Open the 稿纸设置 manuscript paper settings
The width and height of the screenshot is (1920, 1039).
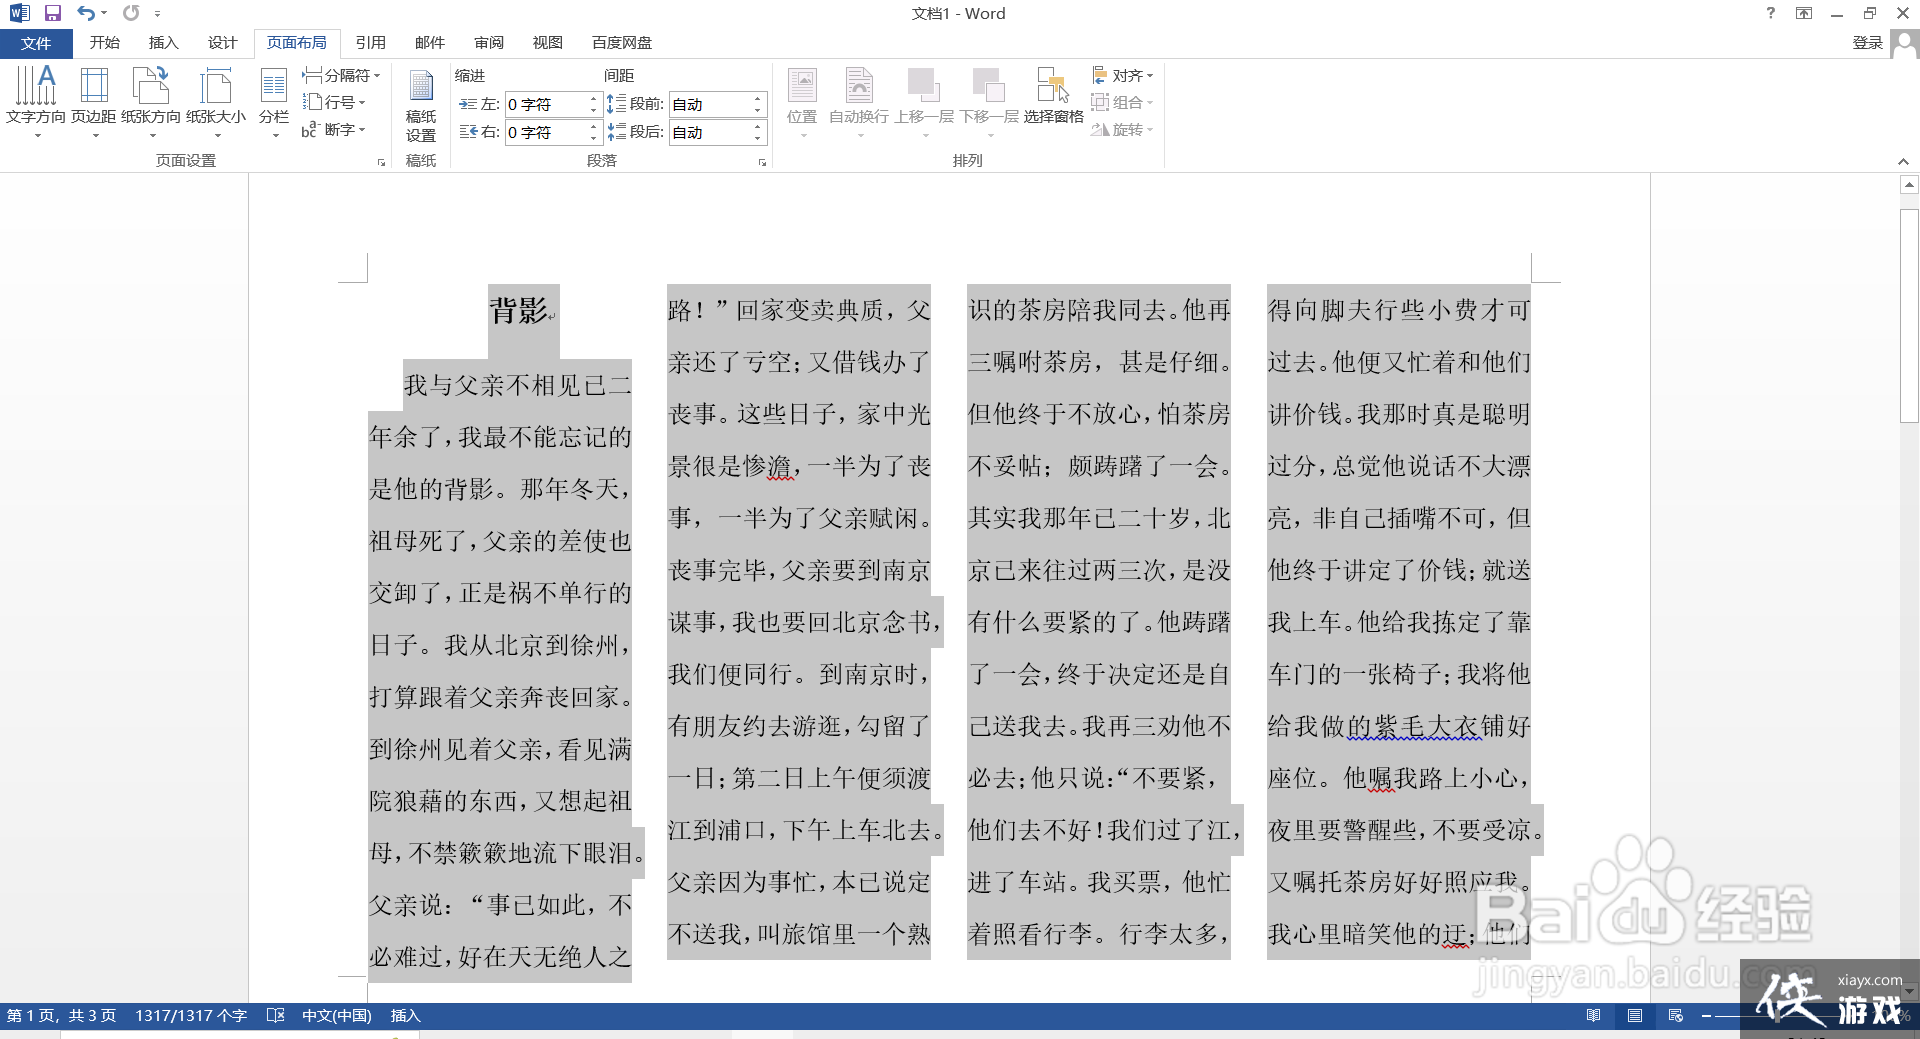click(421, 105)
